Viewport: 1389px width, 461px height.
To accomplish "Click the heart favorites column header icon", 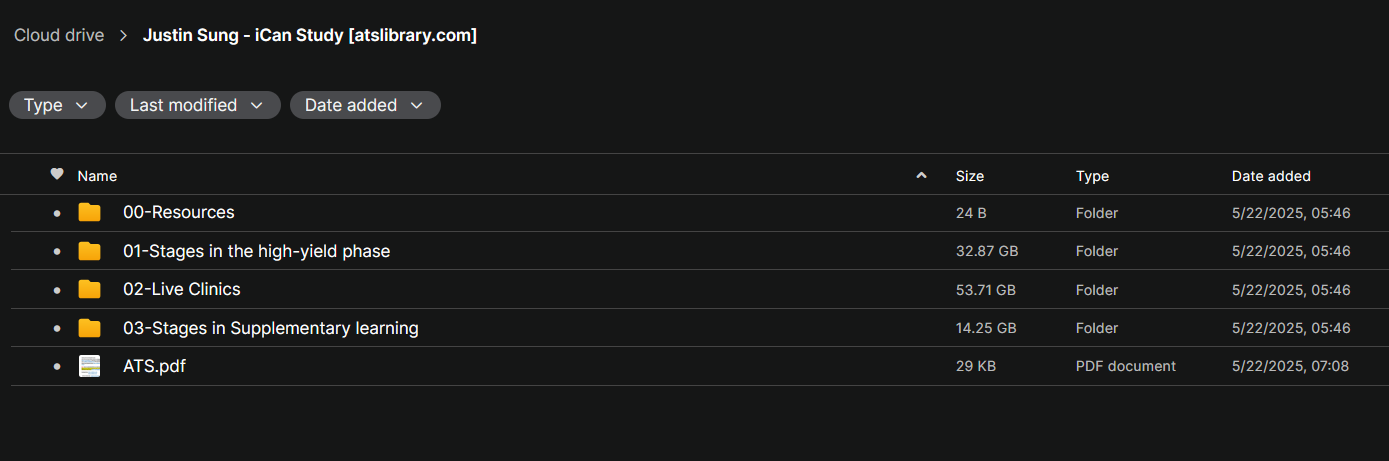I will (x=57, y=175).
